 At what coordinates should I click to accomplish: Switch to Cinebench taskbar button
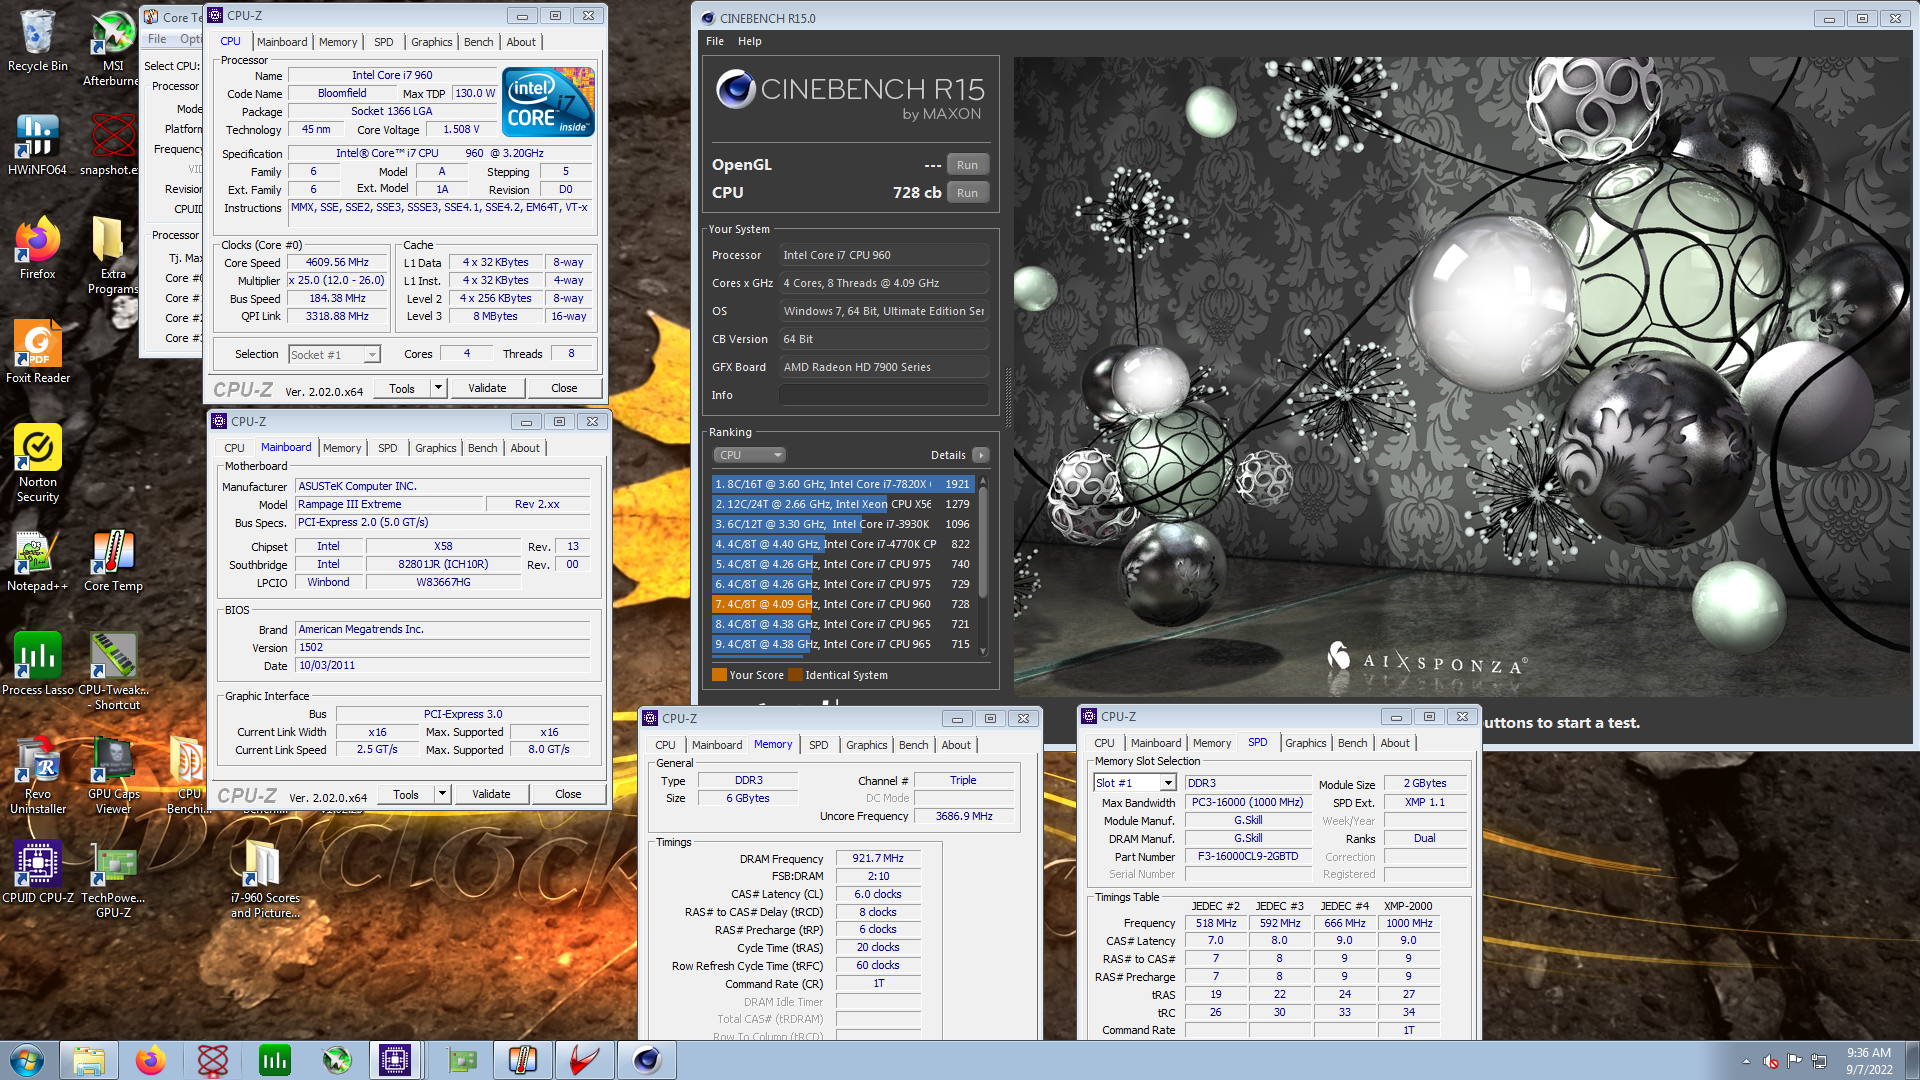[x=647, y=1060]
